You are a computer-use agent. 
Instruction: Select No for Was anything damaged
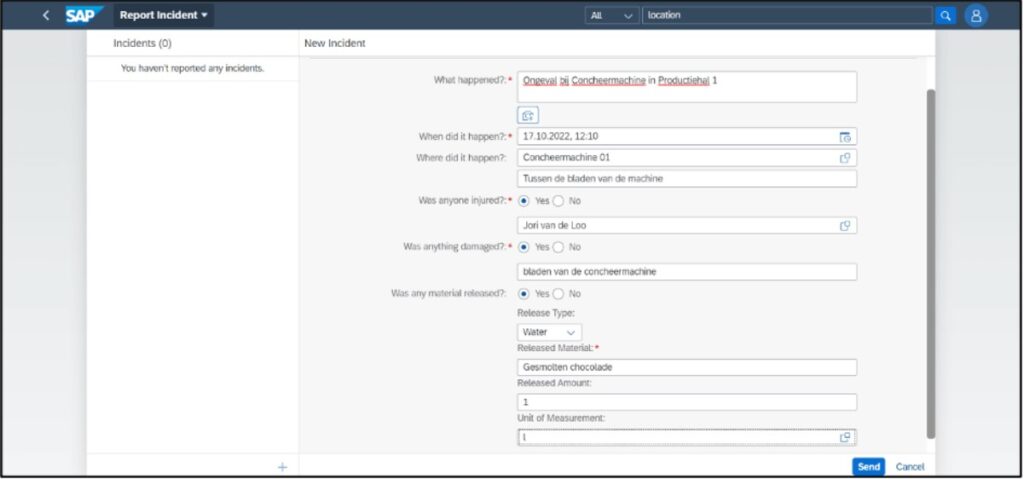pyautogui.click(x=559, y=247)
